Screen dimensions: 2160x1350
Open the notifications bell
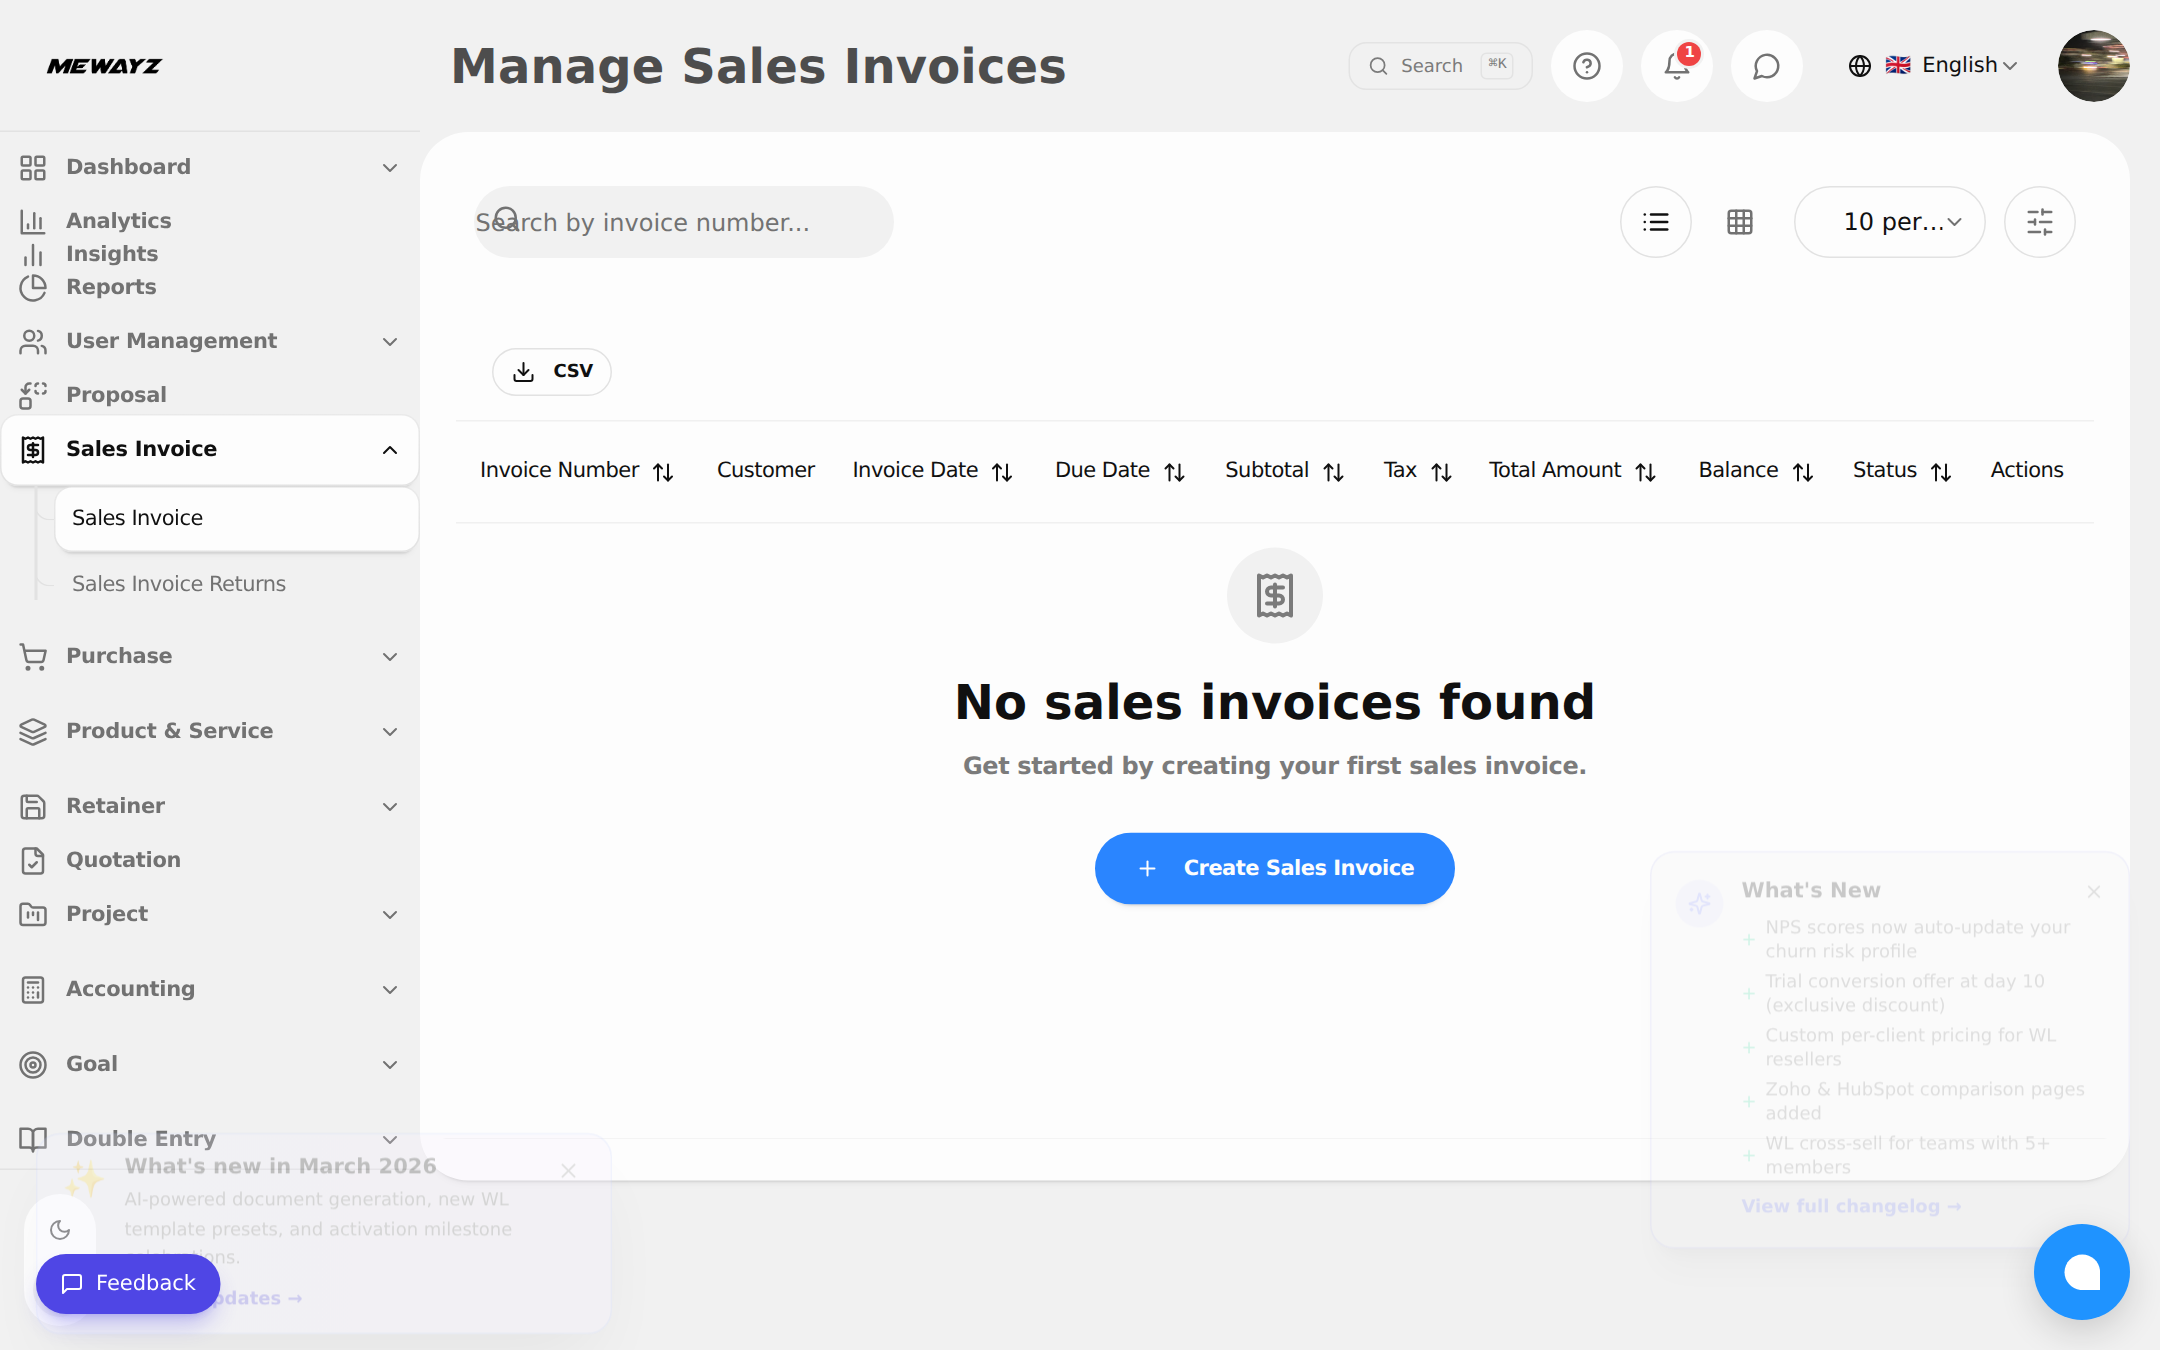click(1677, 66)
